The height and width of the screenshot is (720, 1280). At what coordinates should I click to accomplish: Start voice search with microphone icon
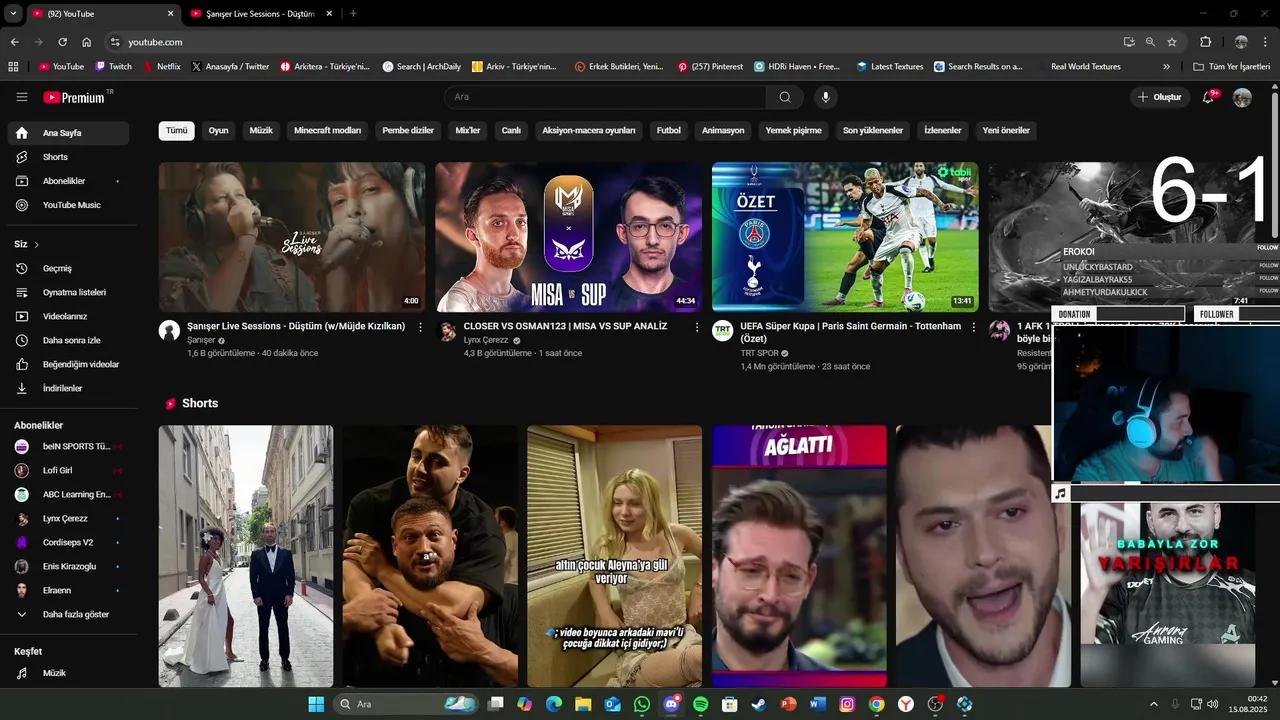pos(825,97)
